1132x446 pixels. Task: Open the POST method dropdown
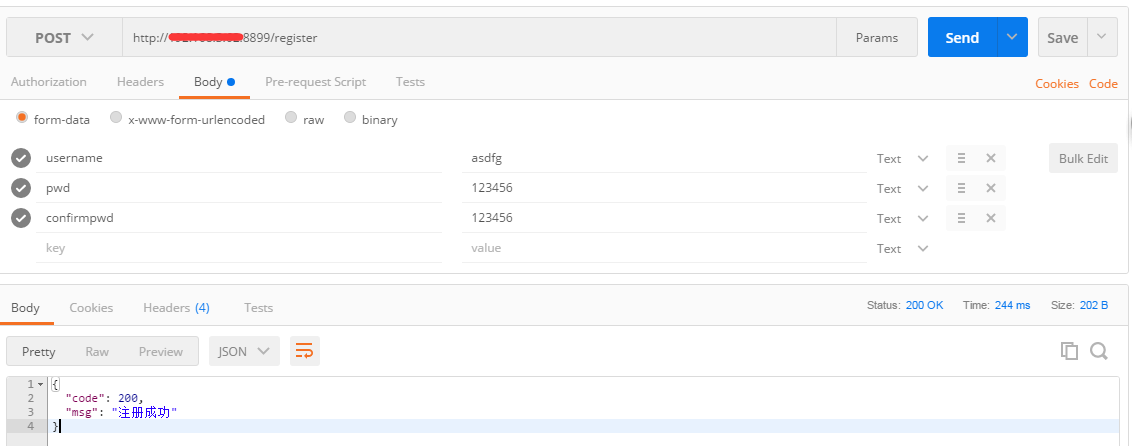point(64,38)
